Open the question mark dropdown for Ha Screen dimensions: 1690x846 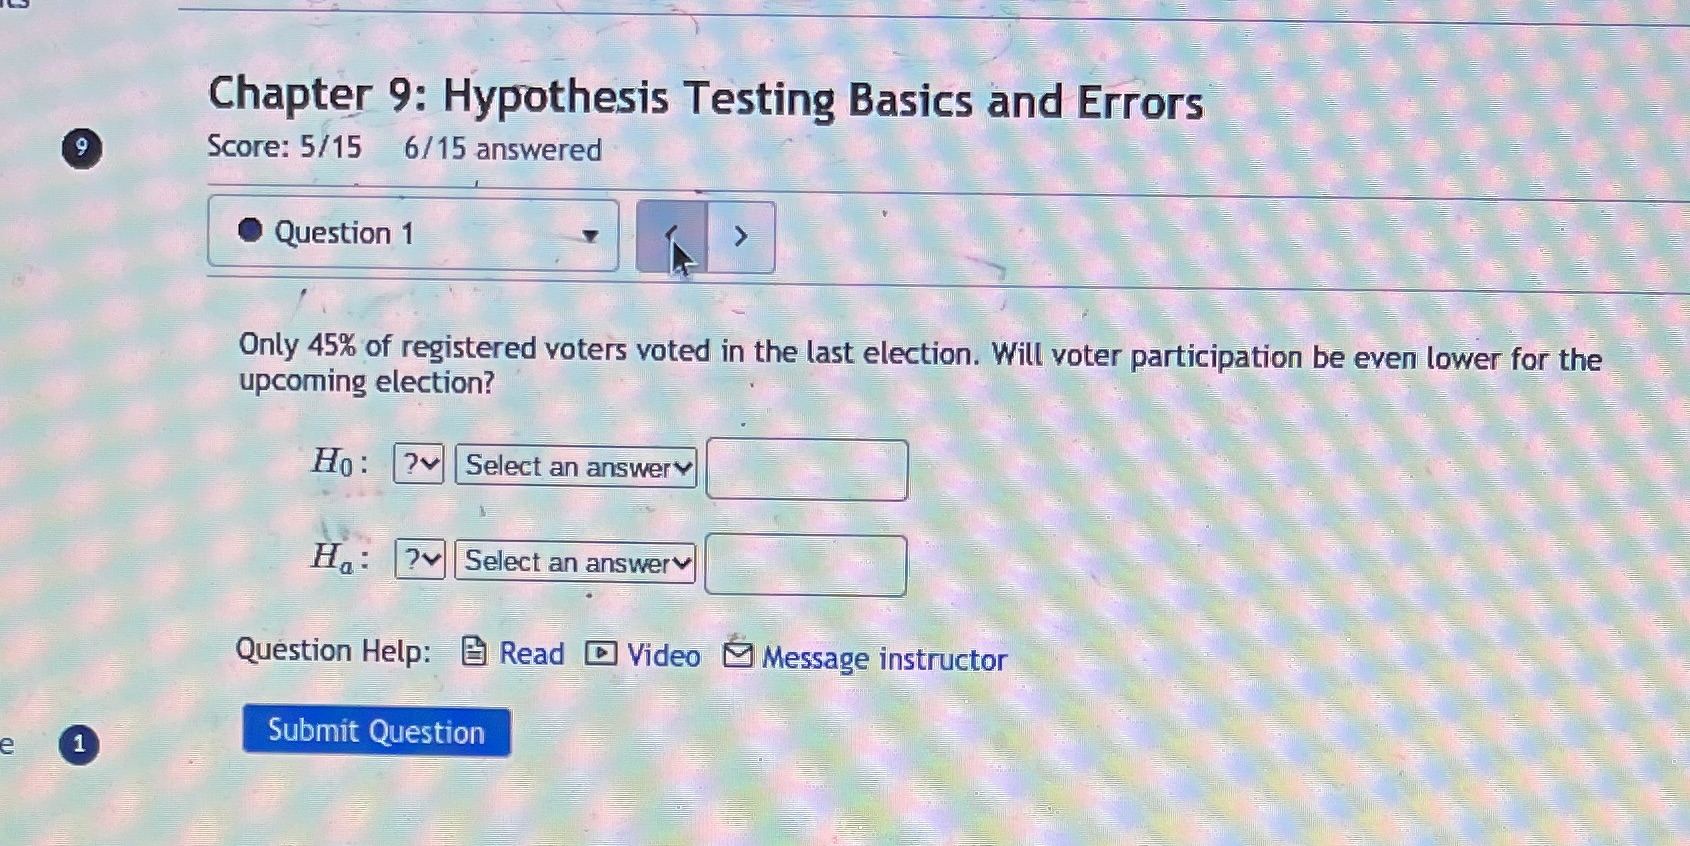coord(418,560)
